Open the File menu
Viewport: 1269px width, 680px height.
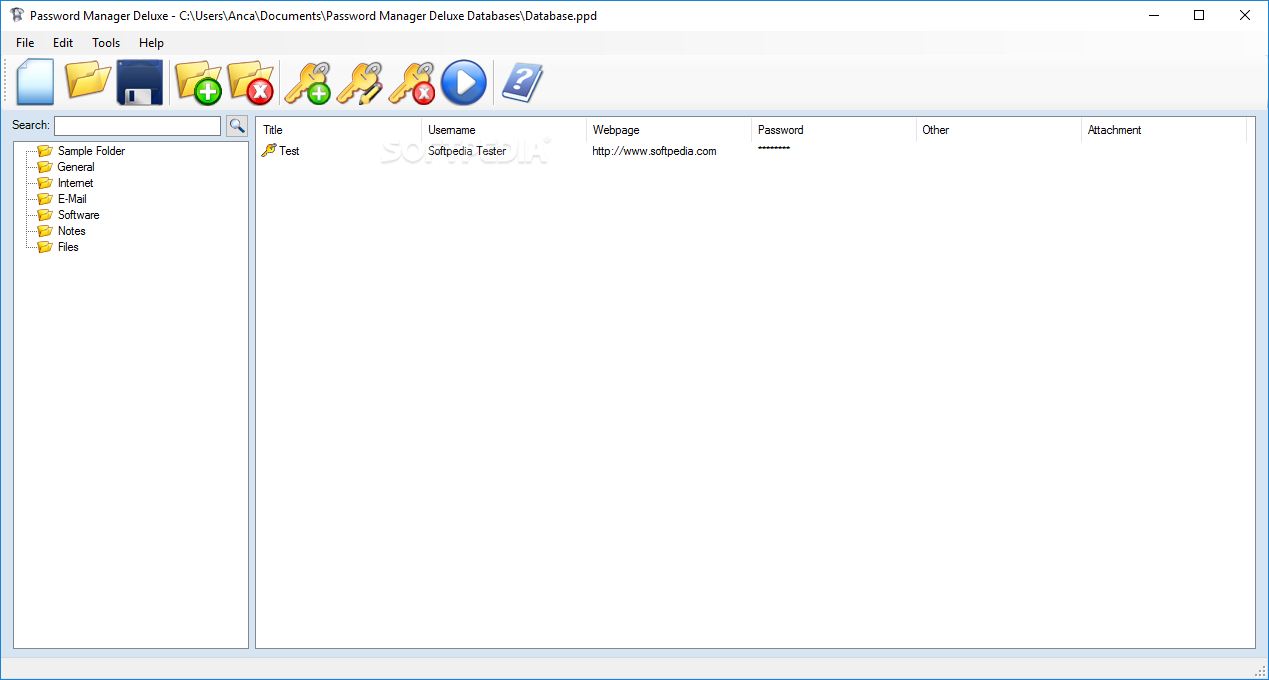click(25, 43)
